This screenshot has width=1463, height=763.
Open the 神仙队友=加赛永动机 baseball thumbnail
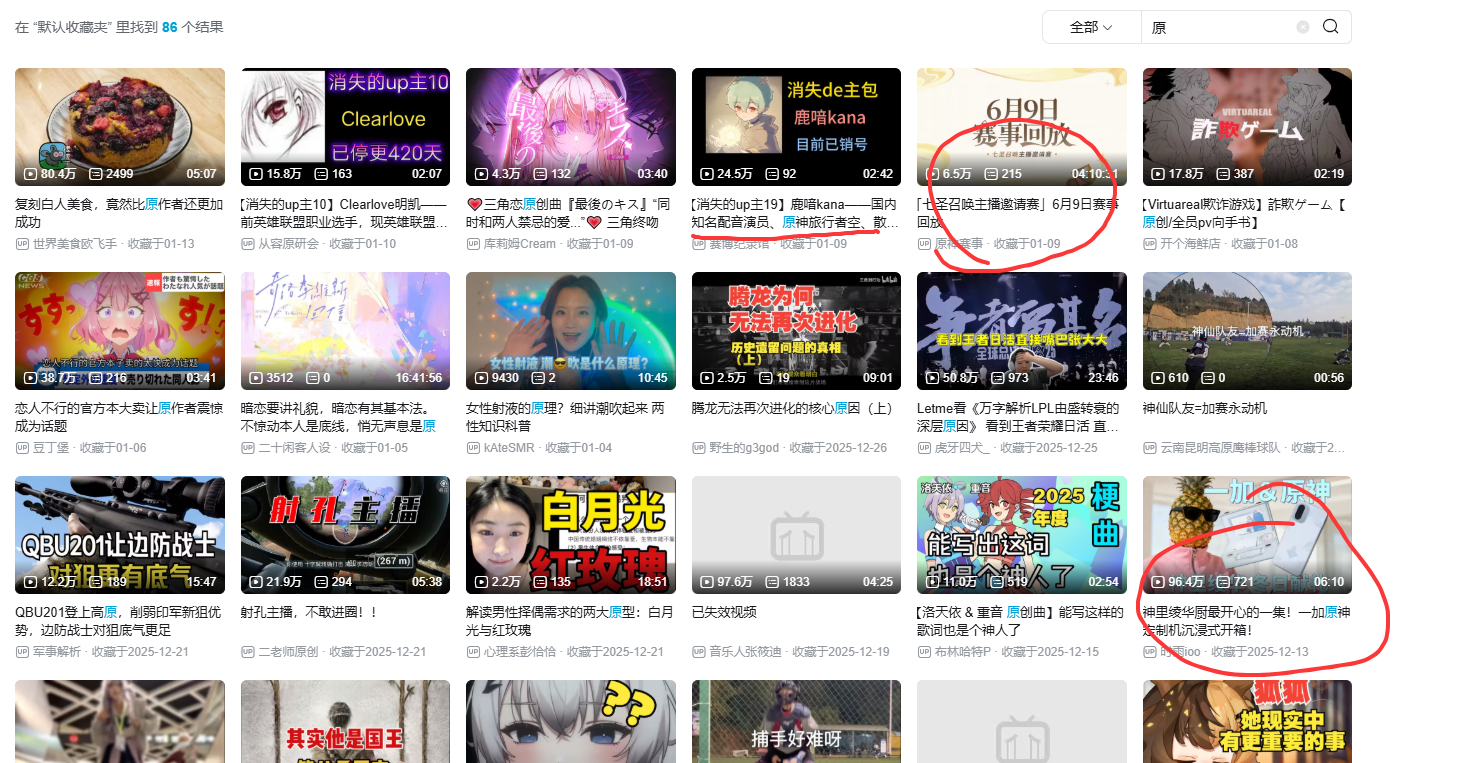pos(1247,330)
